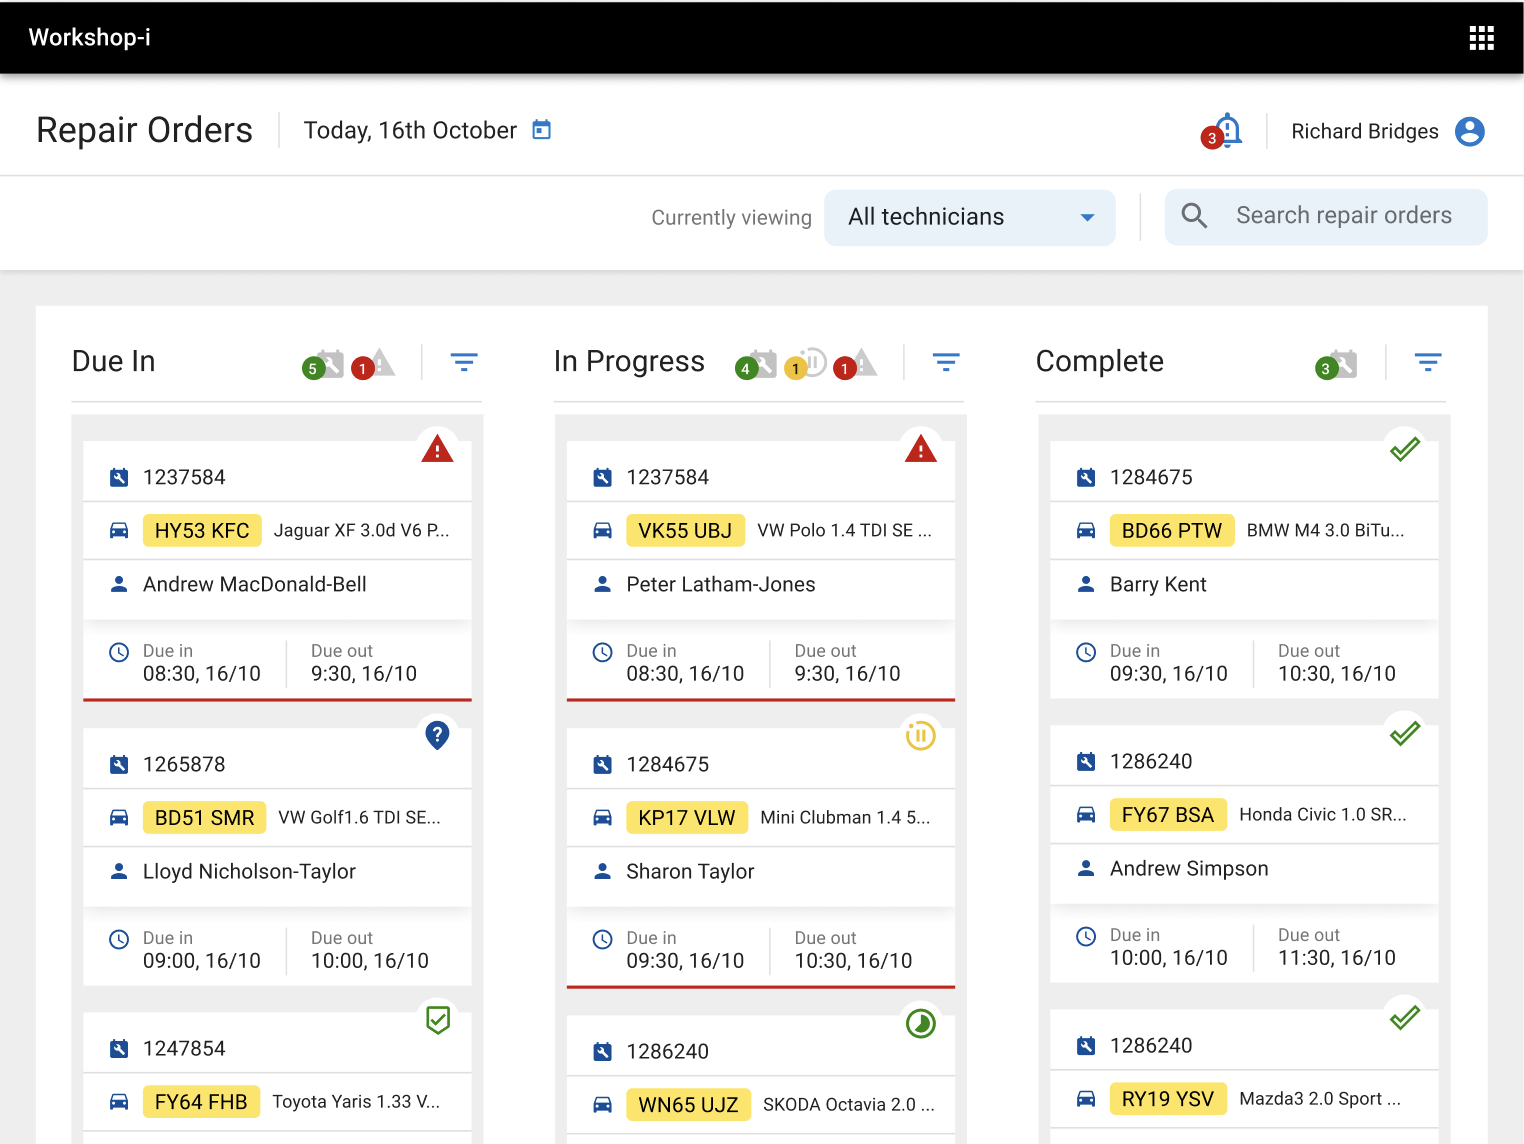This screenshot has height=1144, width=1524.
Task: Open the notifications bell with 3 alerts
Action: [x=1225, y=131]
